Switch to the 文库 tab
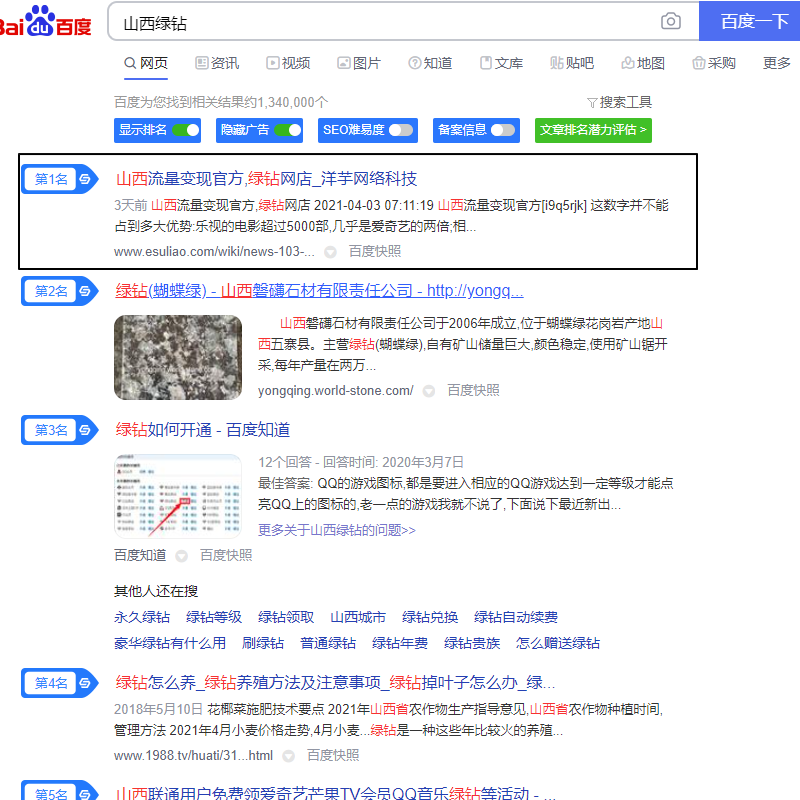 [502, 63]
